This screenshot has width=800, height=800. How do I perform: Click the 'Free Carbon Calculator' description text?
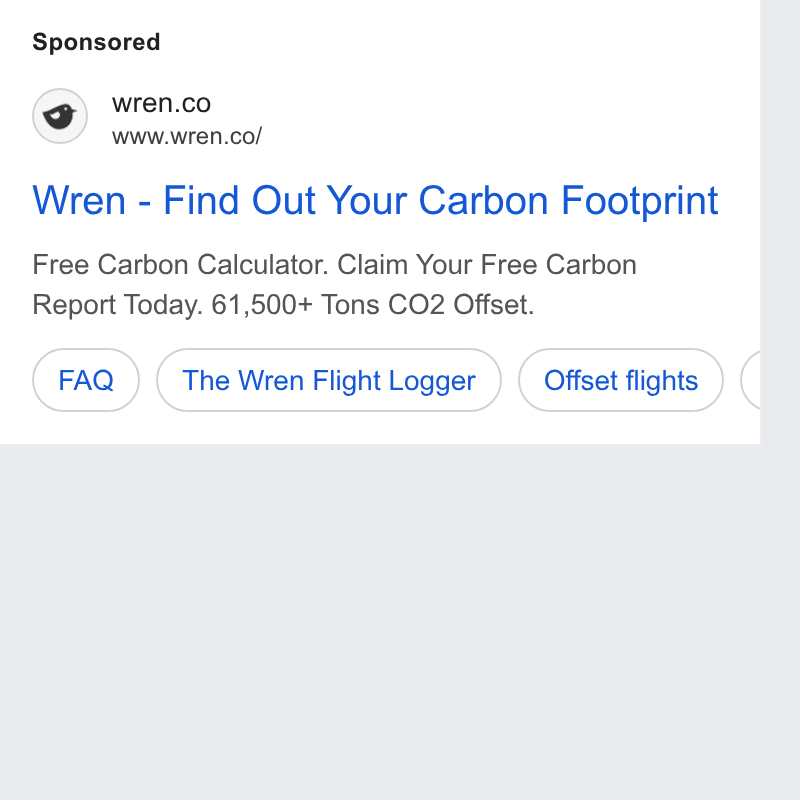[x=181, y=265]
